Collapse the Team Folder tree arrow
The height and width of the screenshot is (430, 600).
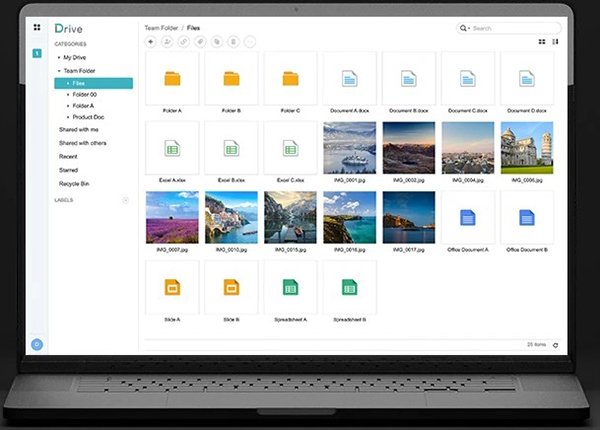[x=59, y=71]
